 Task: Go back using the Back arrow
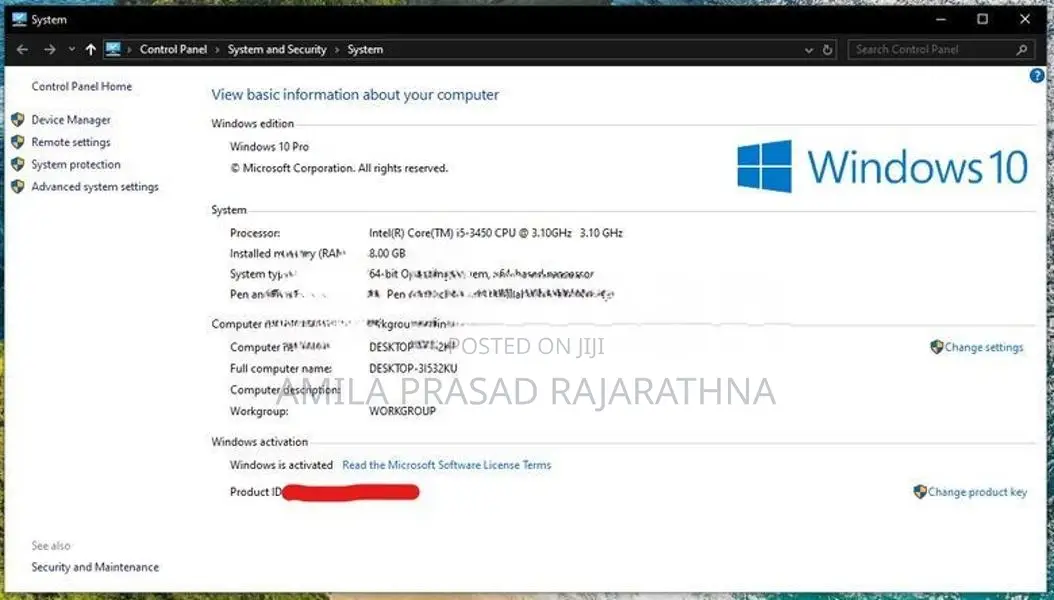coord(22,50)
